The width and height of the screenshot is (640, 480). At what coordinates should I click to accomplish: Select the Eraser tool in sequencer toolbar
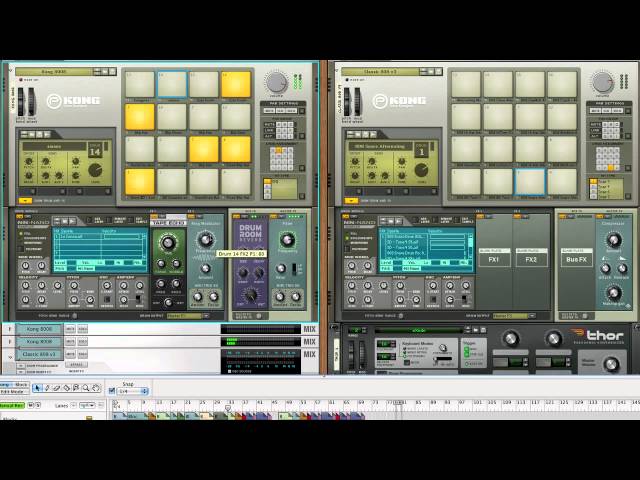(57, 388)
